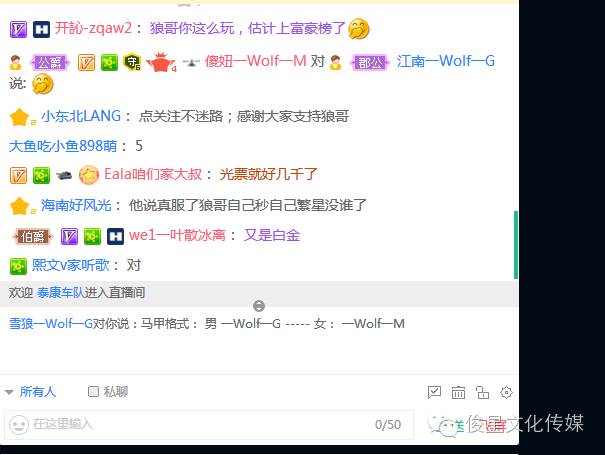The height and width of the screenshot is (455, 605).
Task: Toggle the 私聊 private chat checkbox
Action: tap(93, 392)
